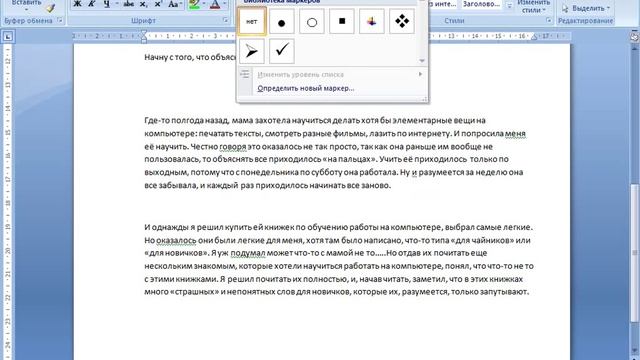Choose the filled black circle bullet

[282, 21]
